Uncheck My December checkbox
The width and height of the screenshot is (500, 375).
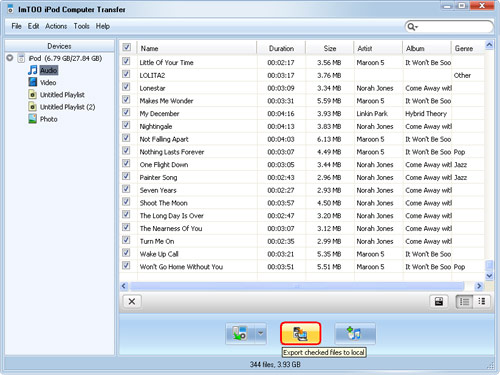tap(126, 112)
